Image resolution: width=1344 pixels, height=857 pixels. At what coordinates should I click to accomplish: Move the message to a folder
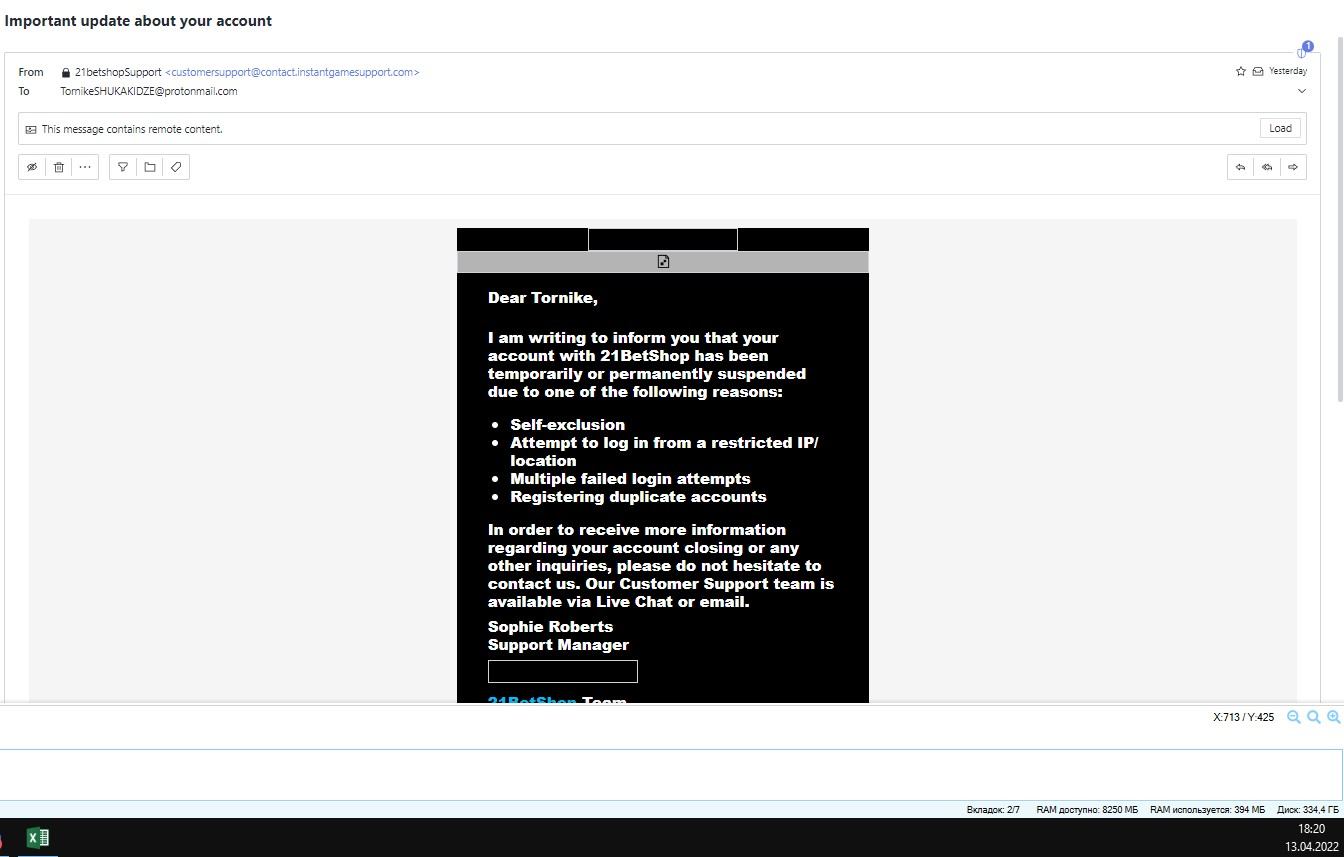click(150, 167)
